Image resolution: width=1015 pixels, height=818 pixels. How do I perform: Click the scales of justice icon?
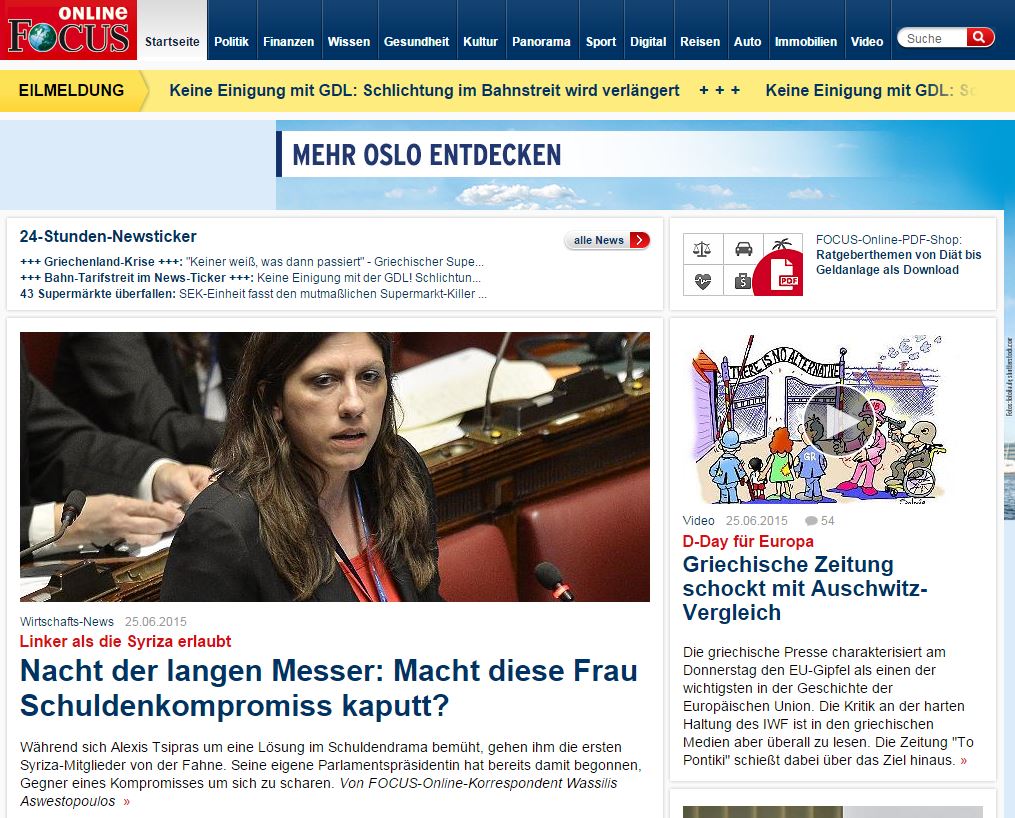(702, 249)
